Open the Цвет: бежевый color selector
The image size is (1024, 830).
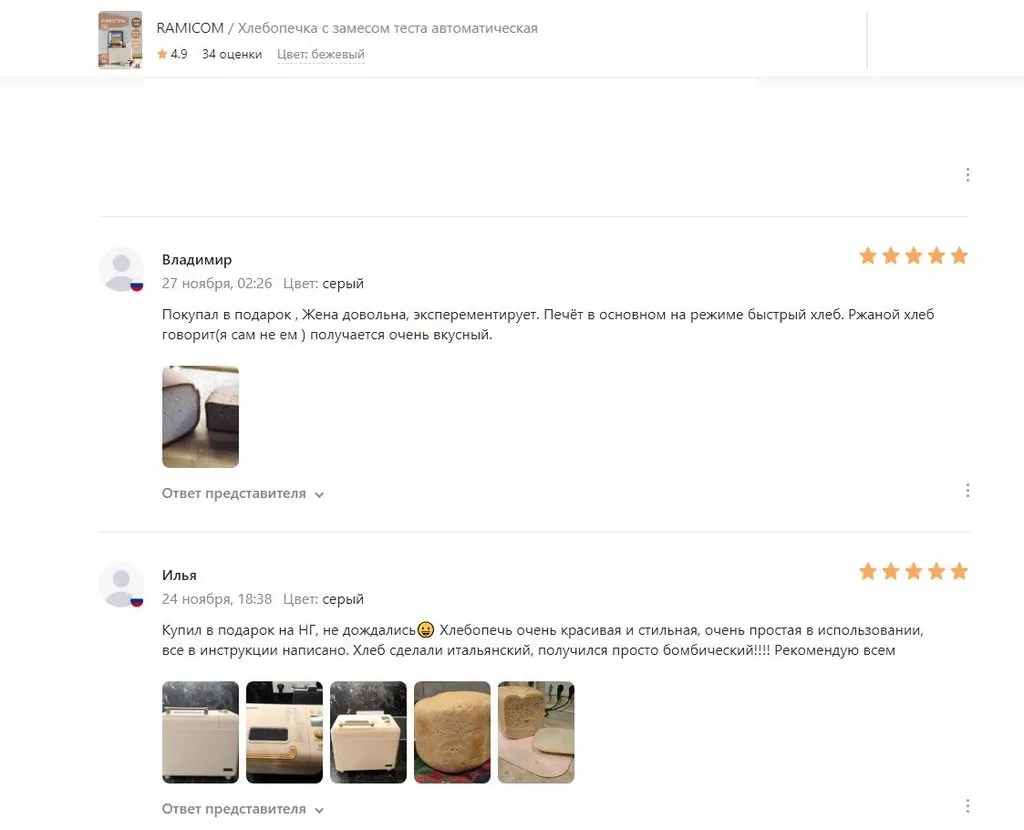click(x=321, y=54)
